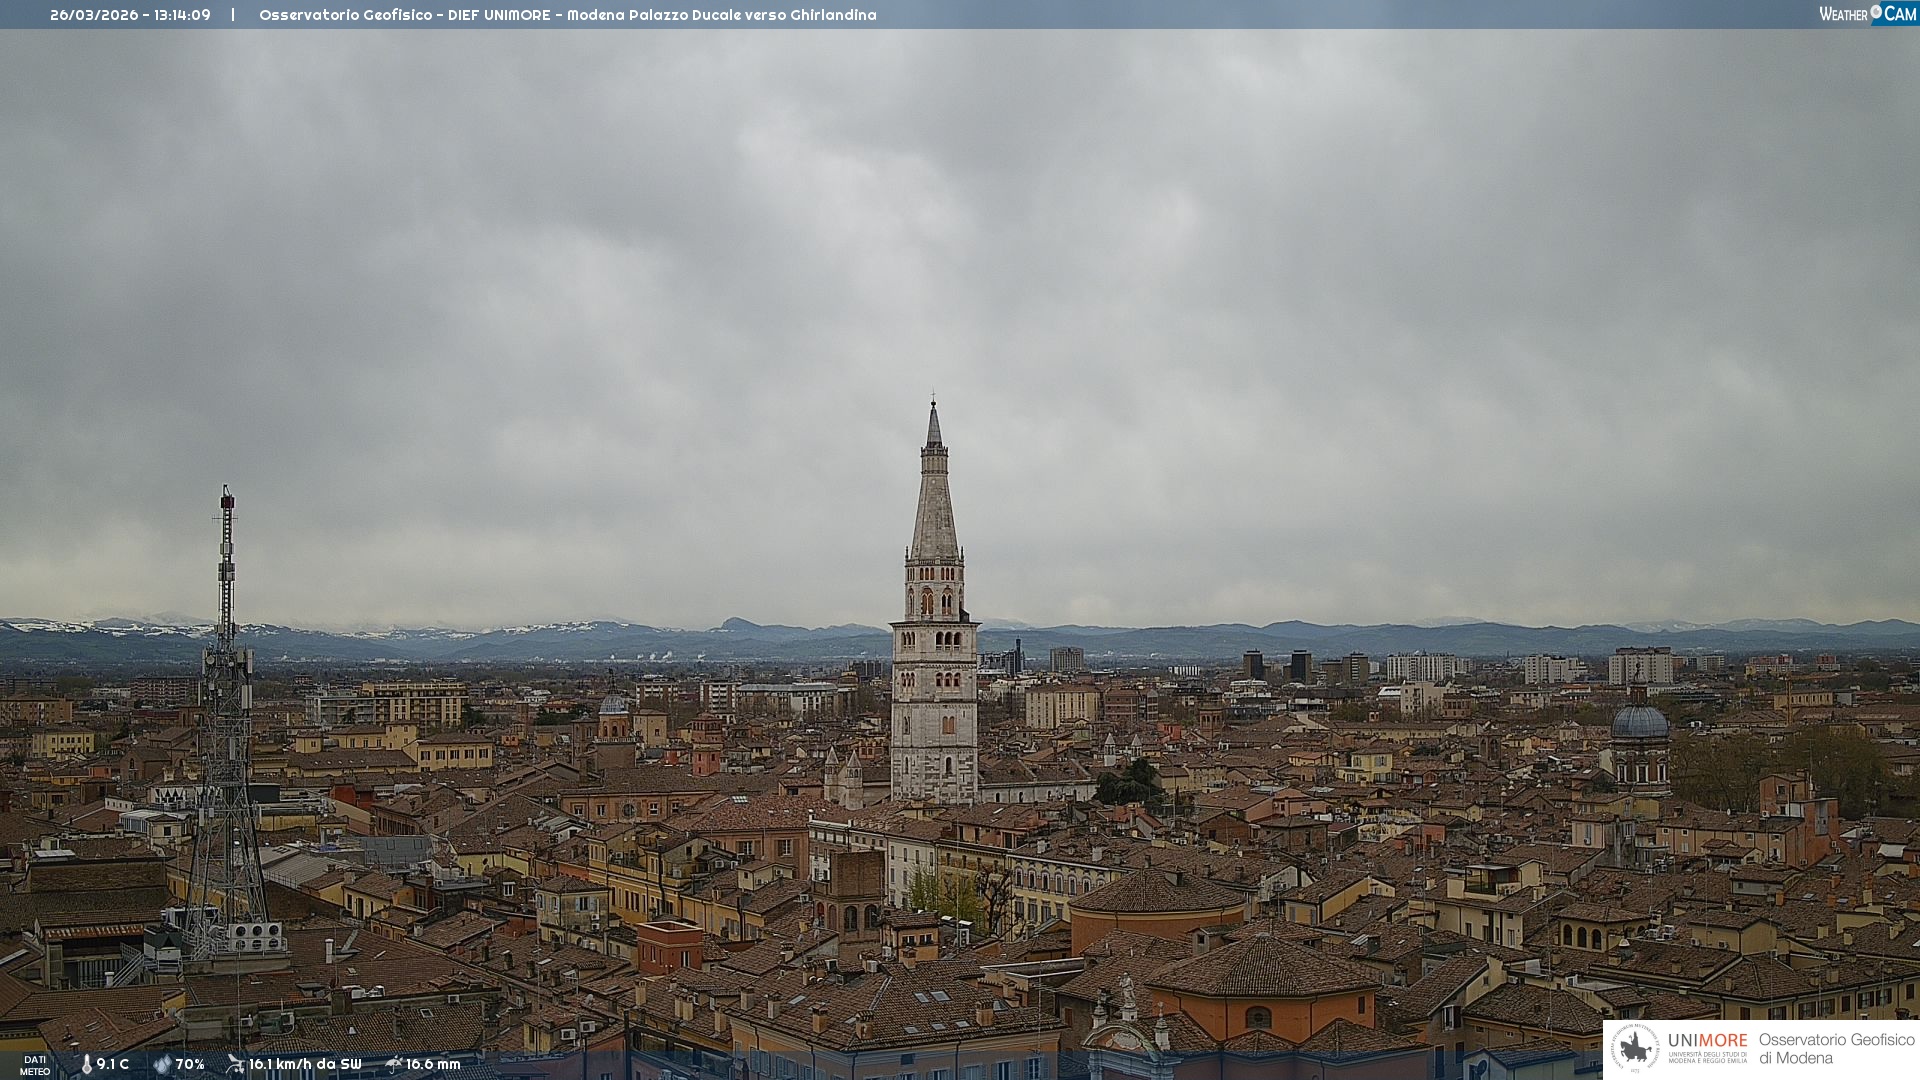Click the 16.1 km/h da SW wind reading
The width and height of the screenshot is (1920, 1080).
point(305,1064)
